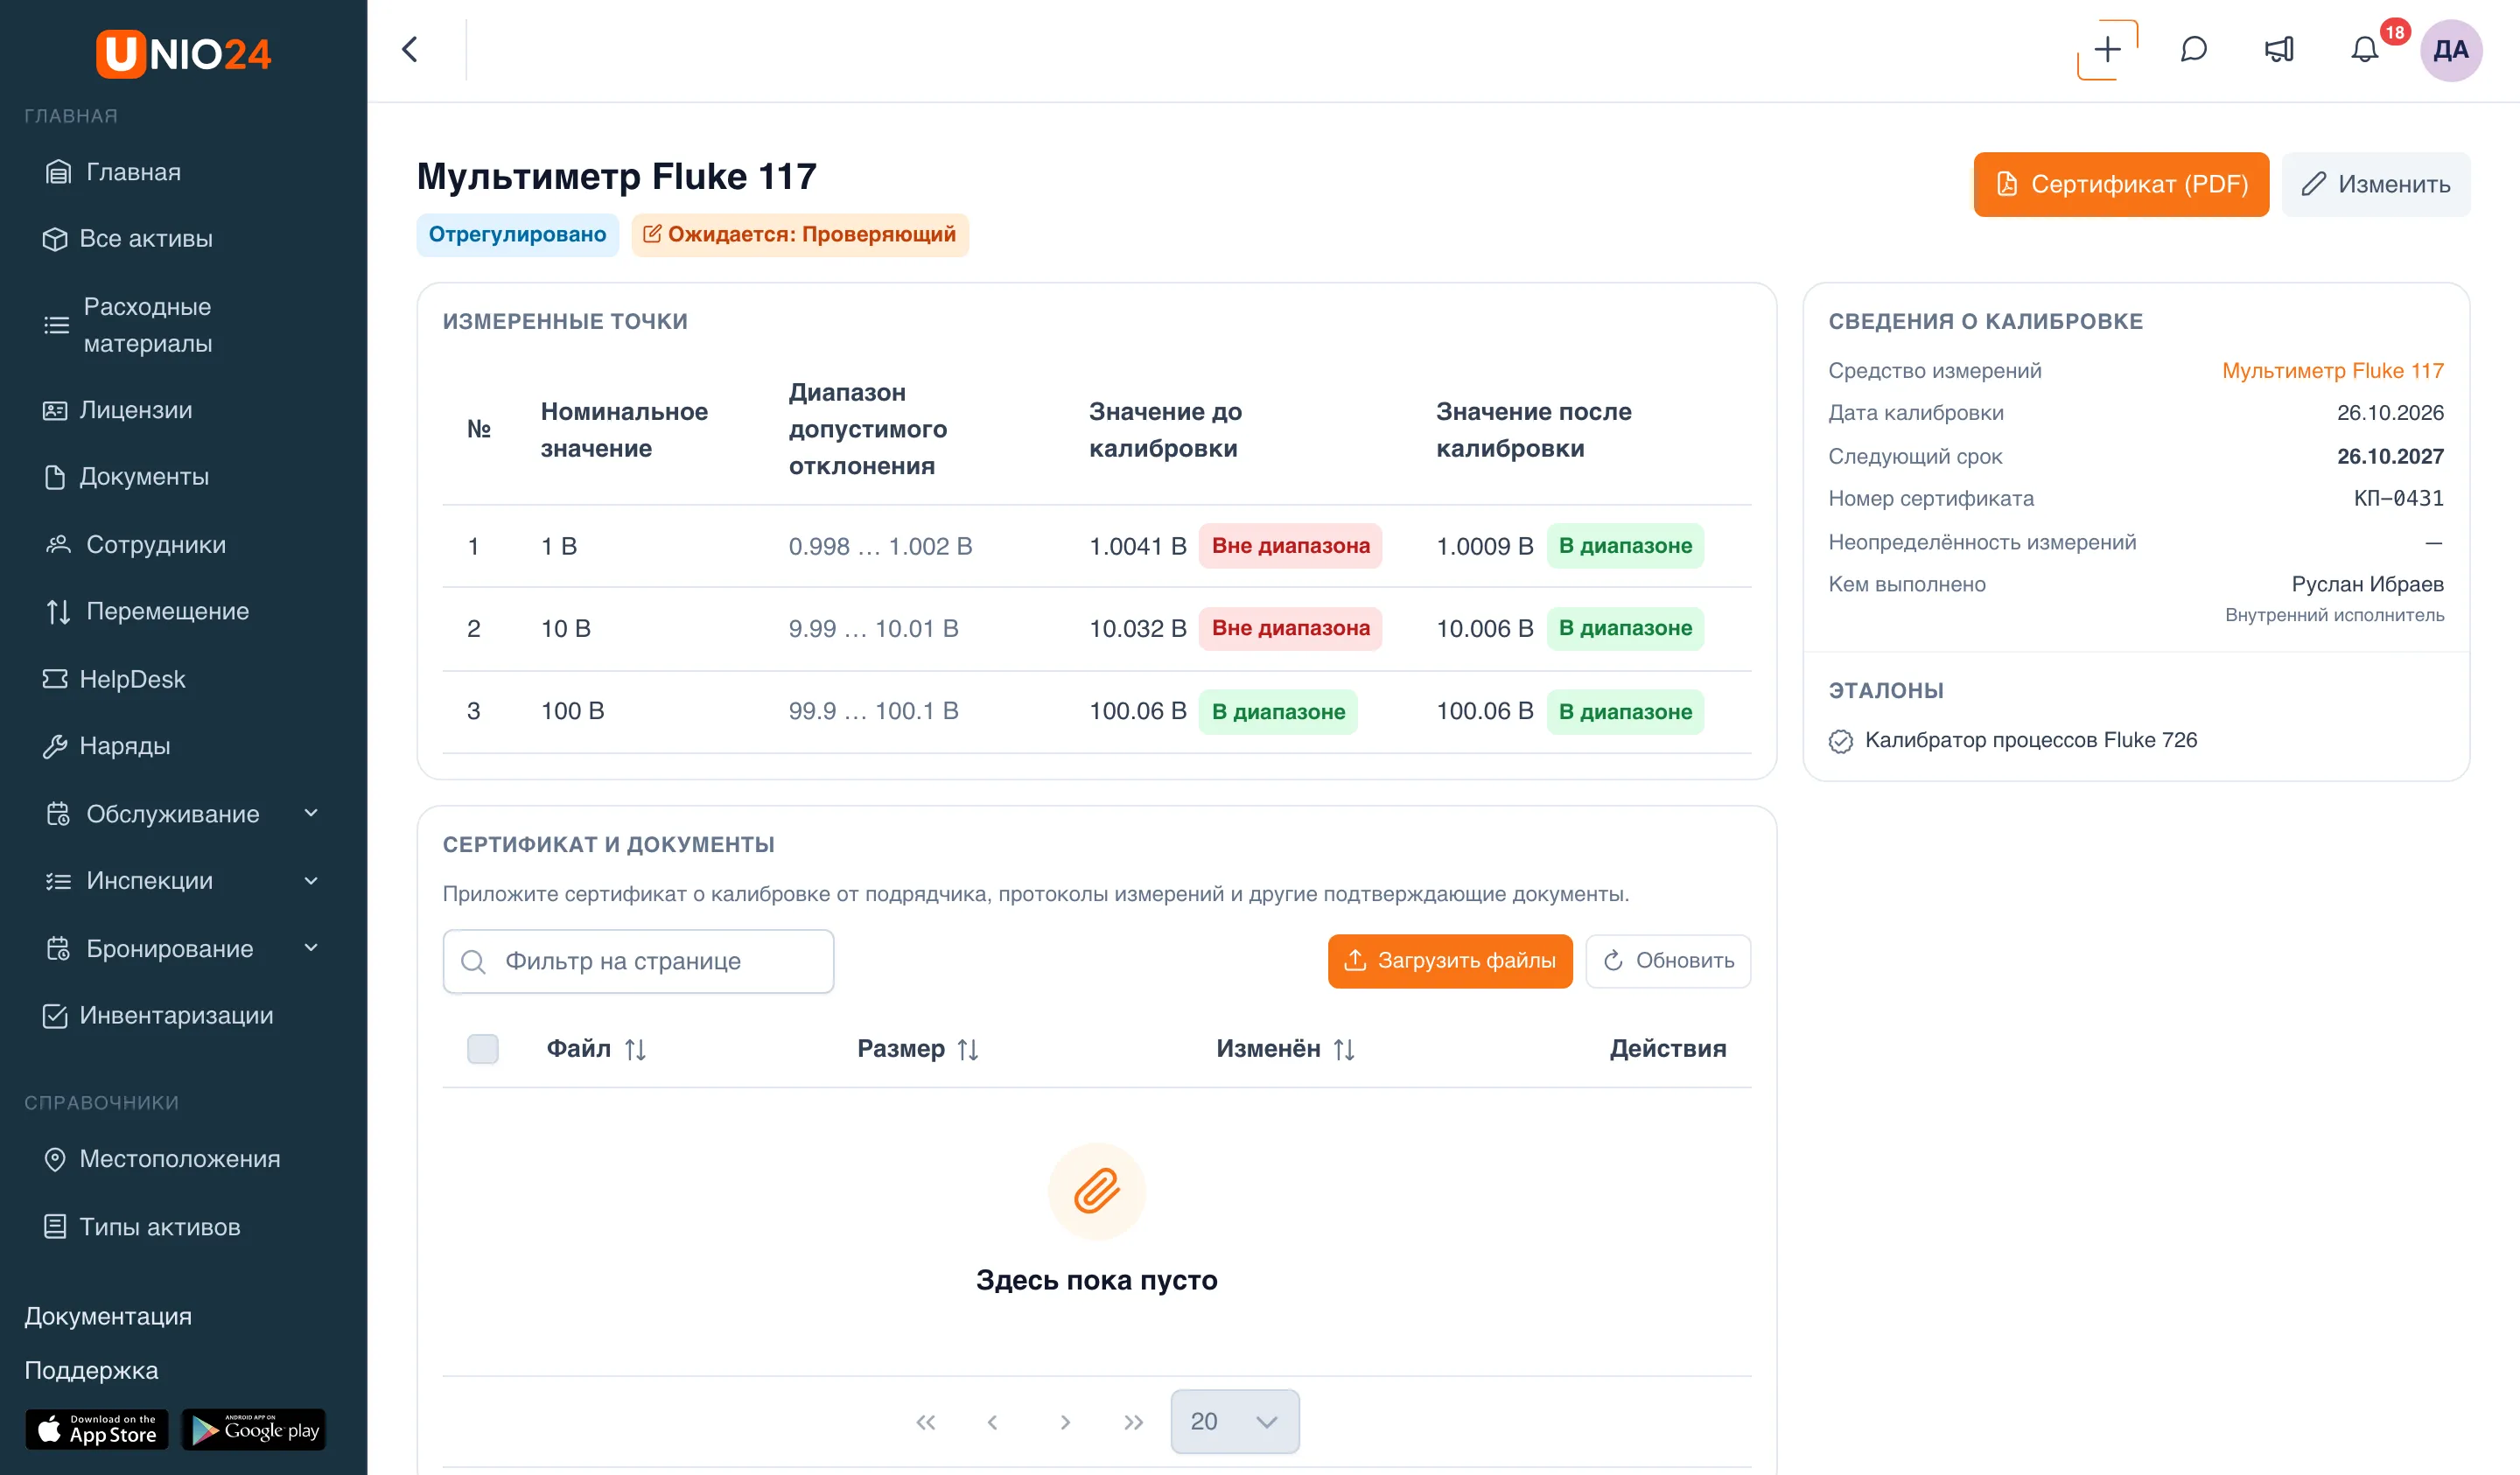Open the App Store download badge

pos(97,1429)
